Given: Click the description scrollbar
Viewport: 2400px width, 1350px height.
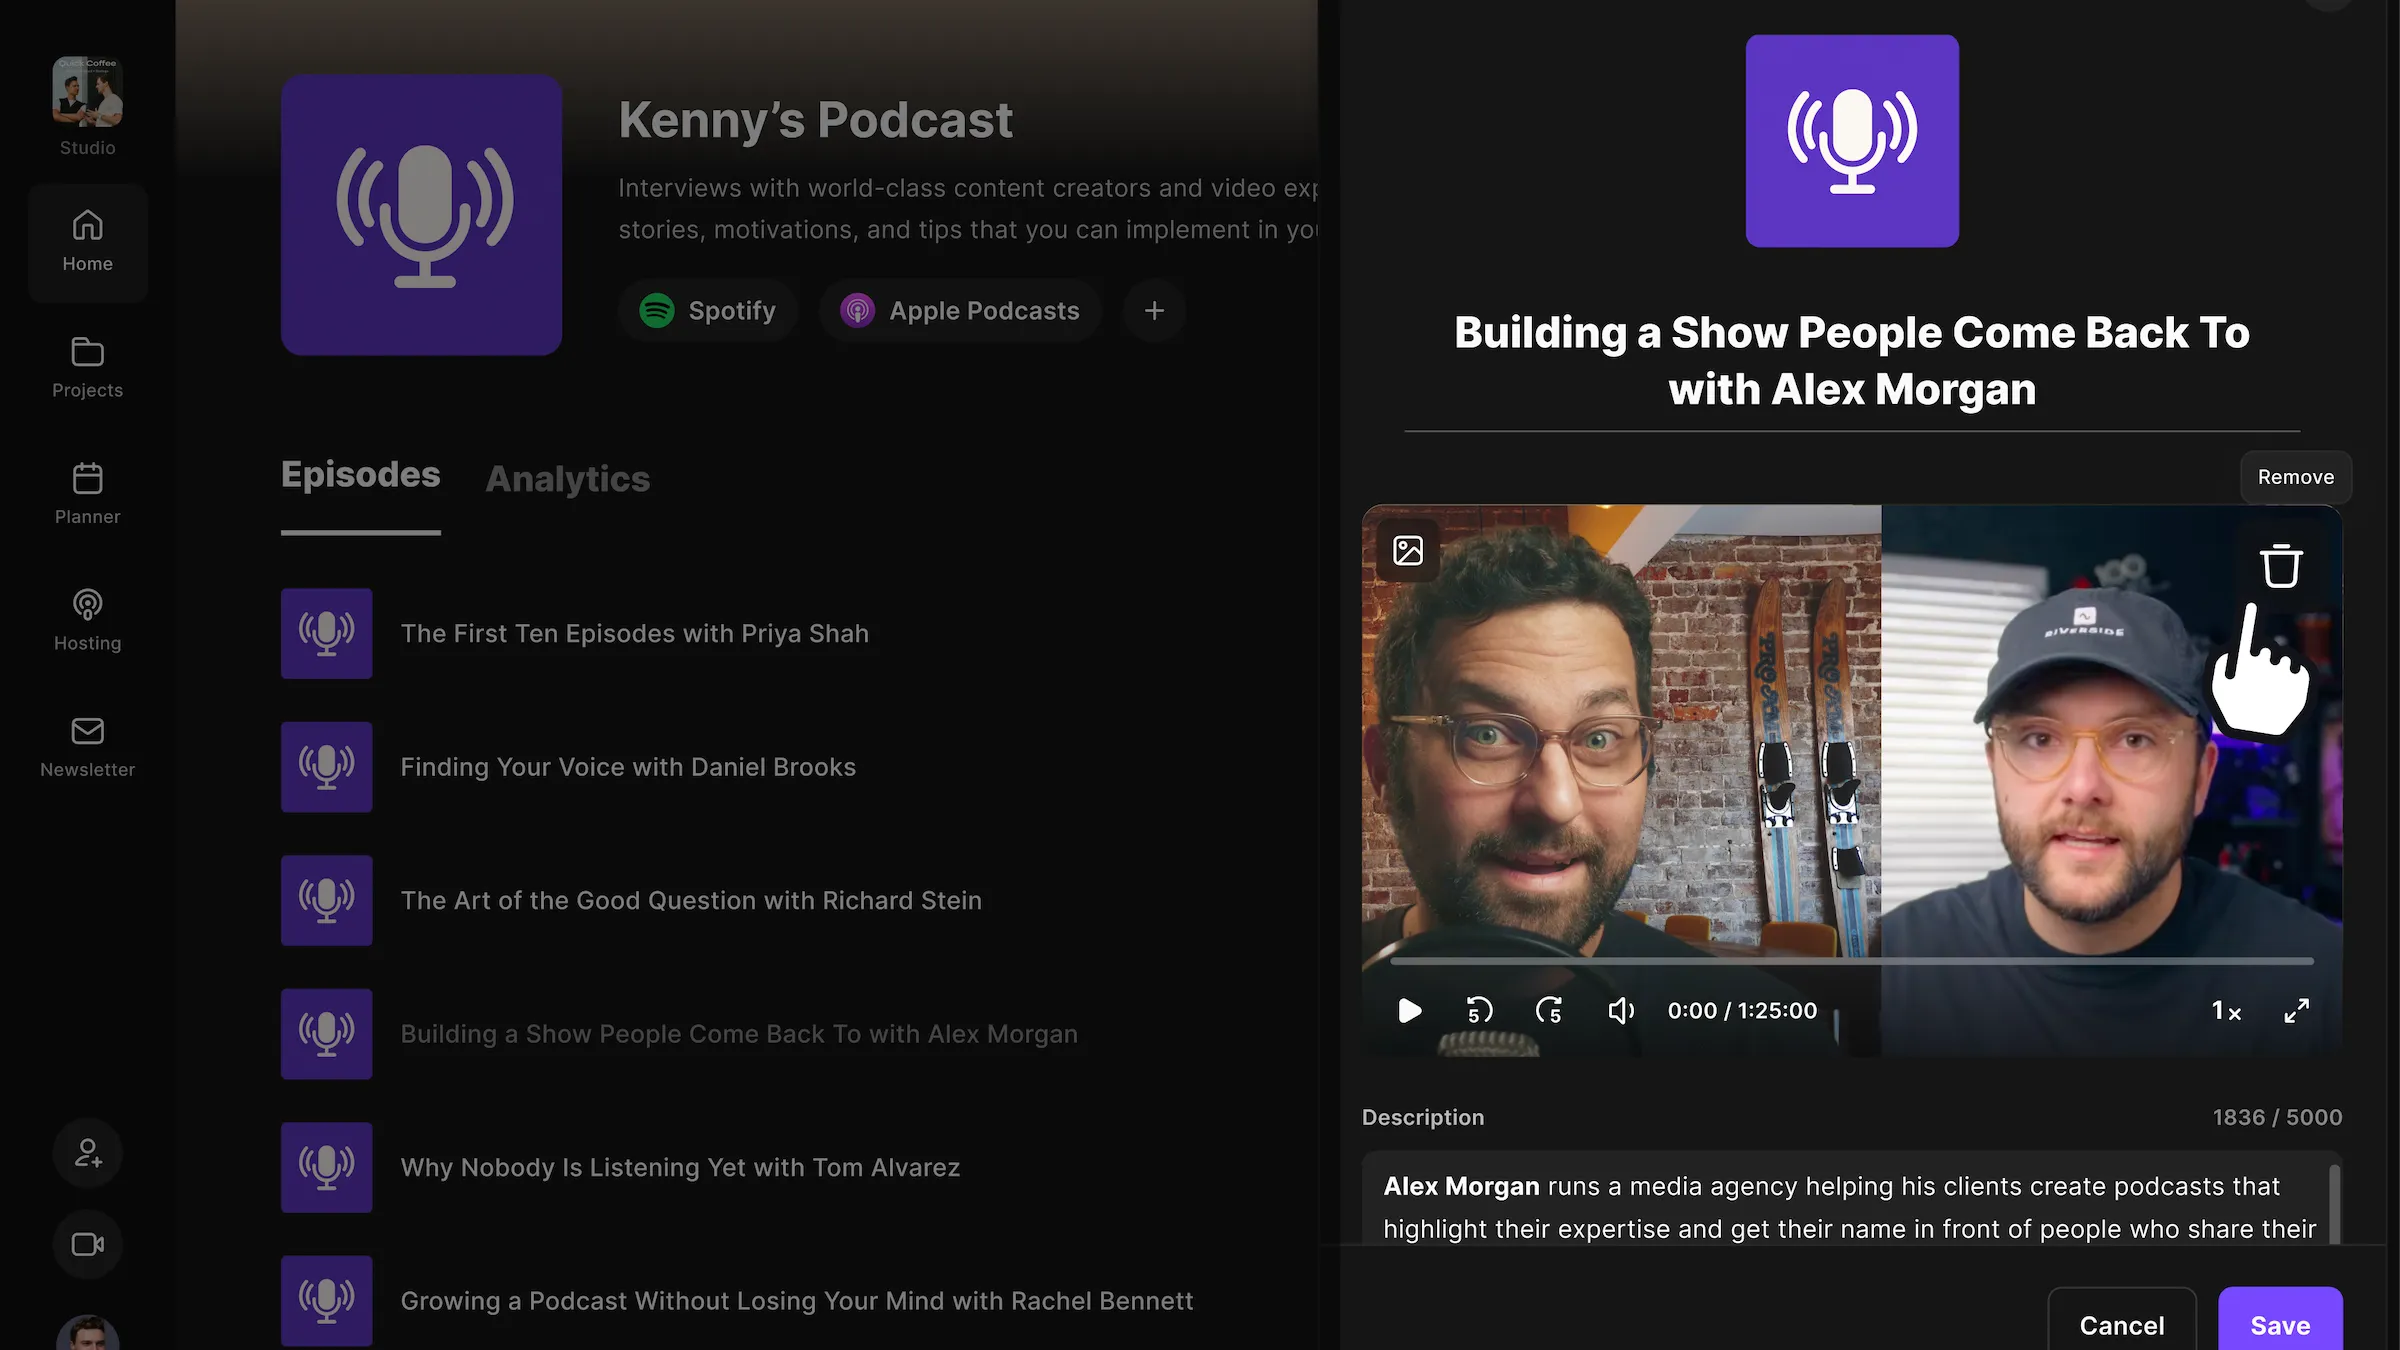Looking at the screenshot, I should coord(2335,1204).
